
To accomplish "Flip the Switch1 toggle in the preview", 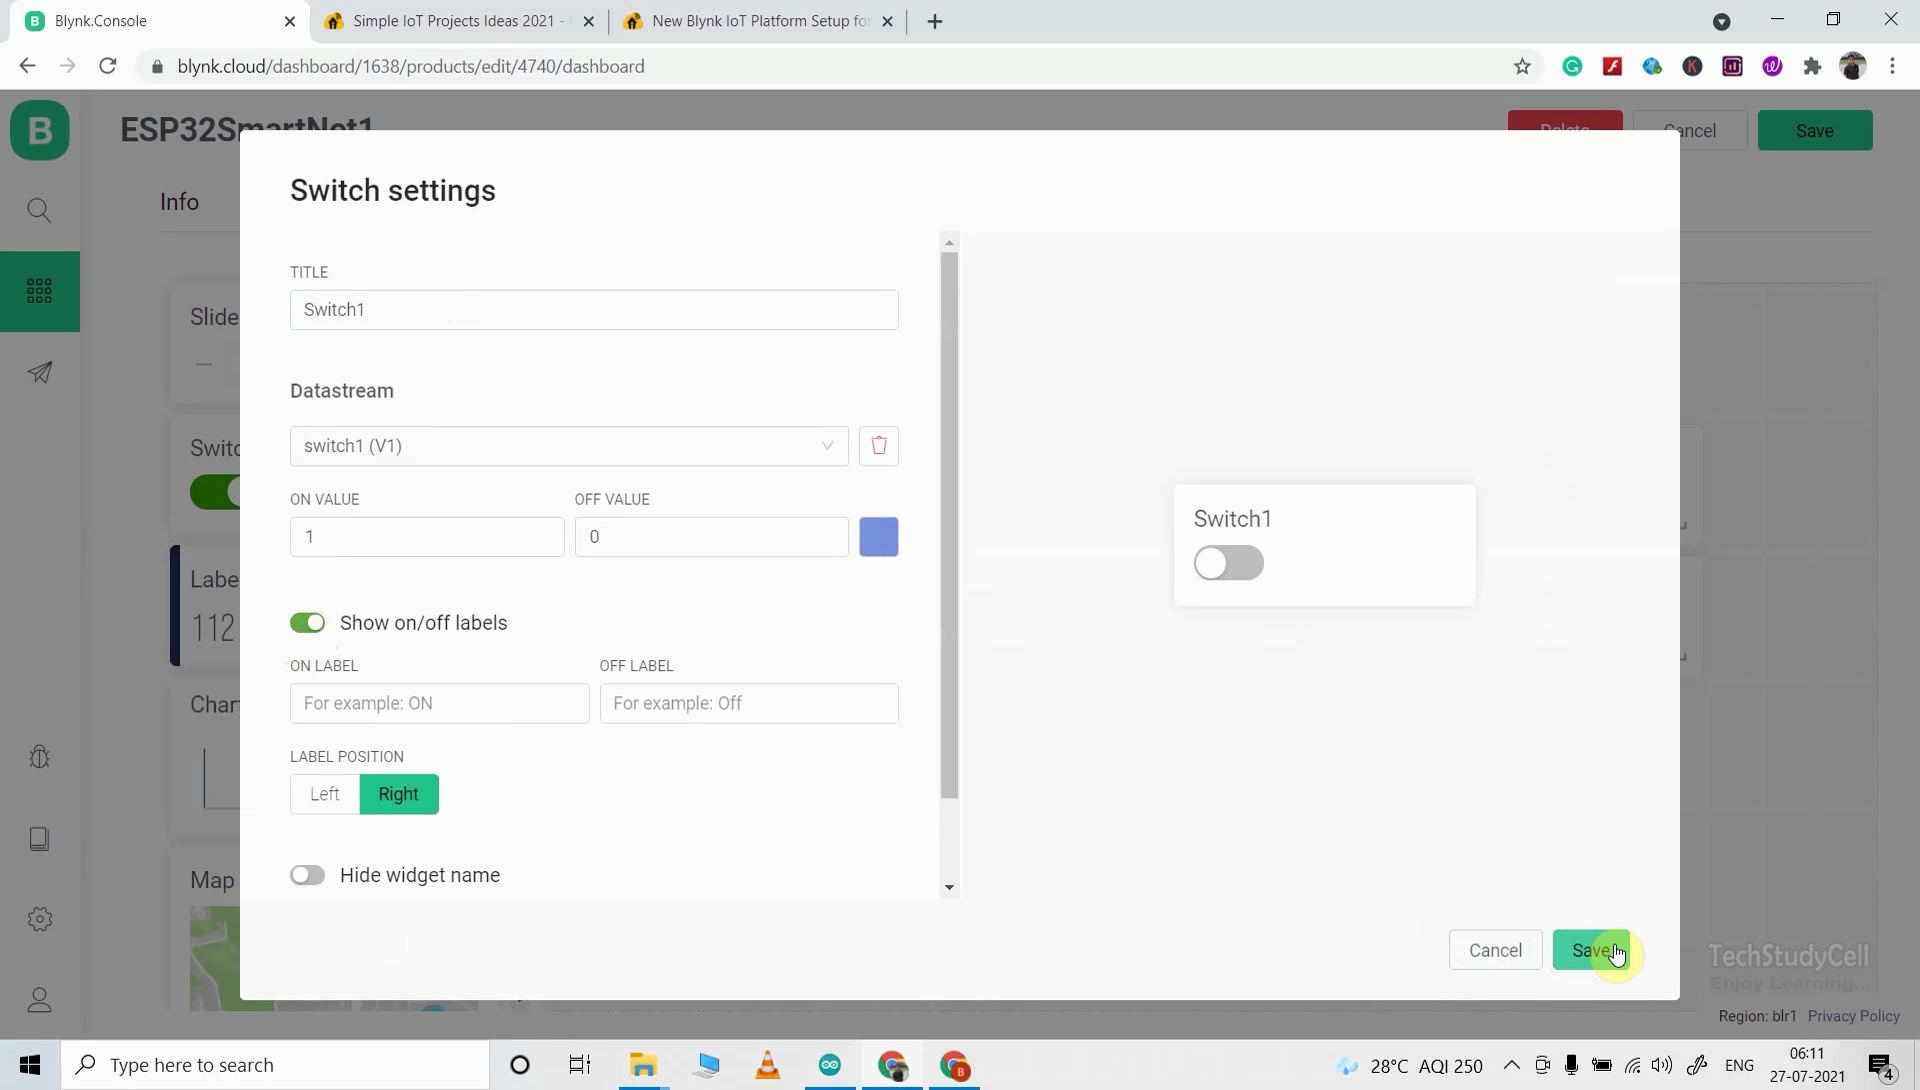I will point(1228,563).
